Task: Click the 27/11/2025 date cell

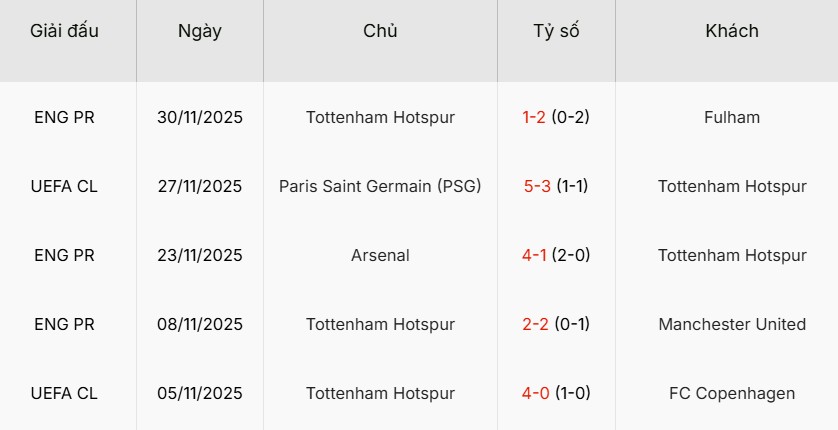Action: coord(200,186)
